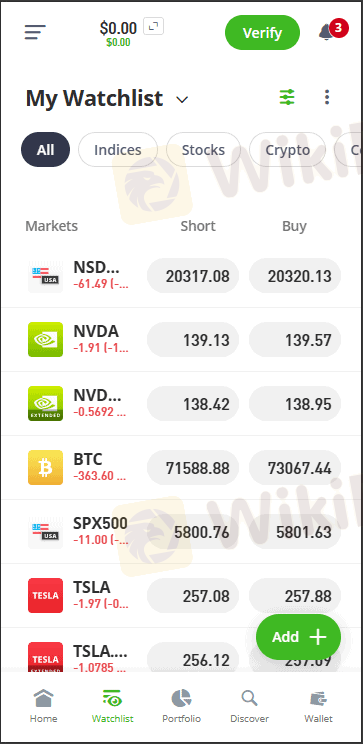
Task: Open three-dot more options menu
Action: click(x=326, y=97)
